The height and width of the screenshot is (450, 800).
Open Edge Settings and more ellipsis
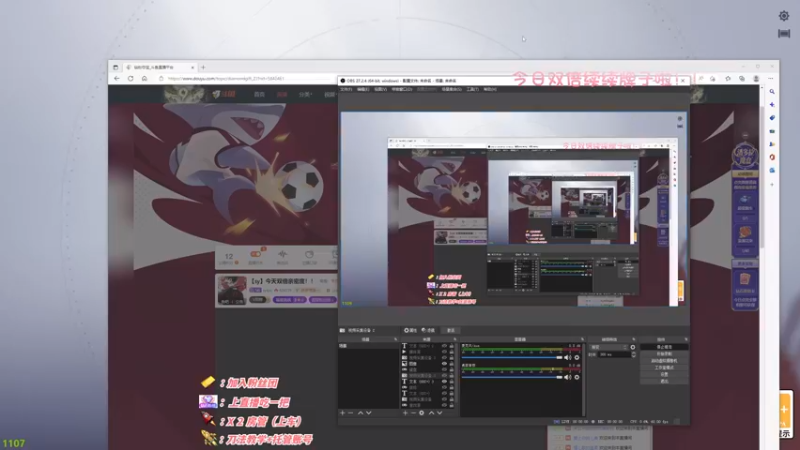coord(770,79)
